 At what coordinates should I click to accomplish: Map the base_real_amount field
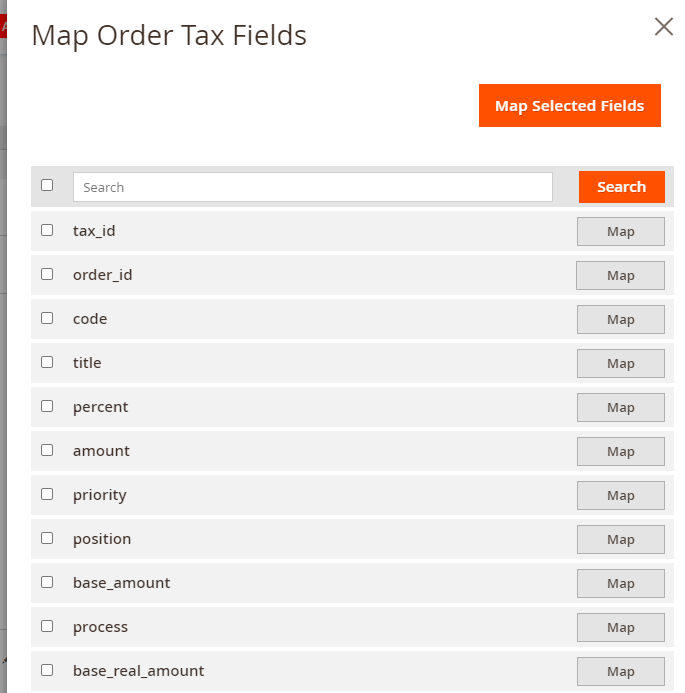[x=620, y=672]
